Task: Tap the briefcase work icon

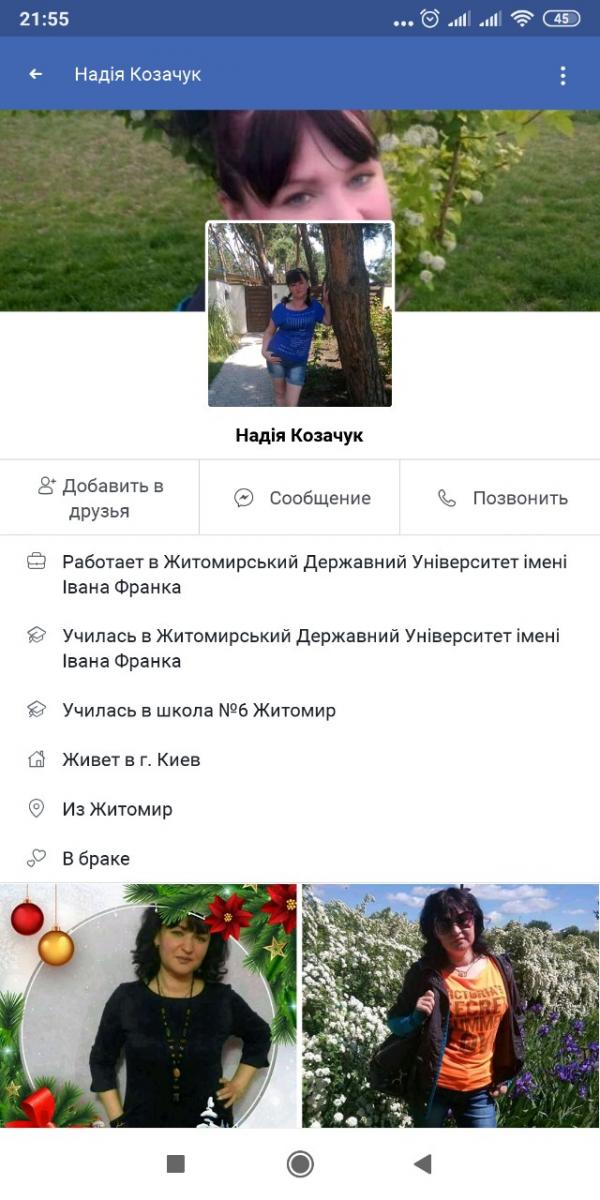Action: [x=36, y=562]
